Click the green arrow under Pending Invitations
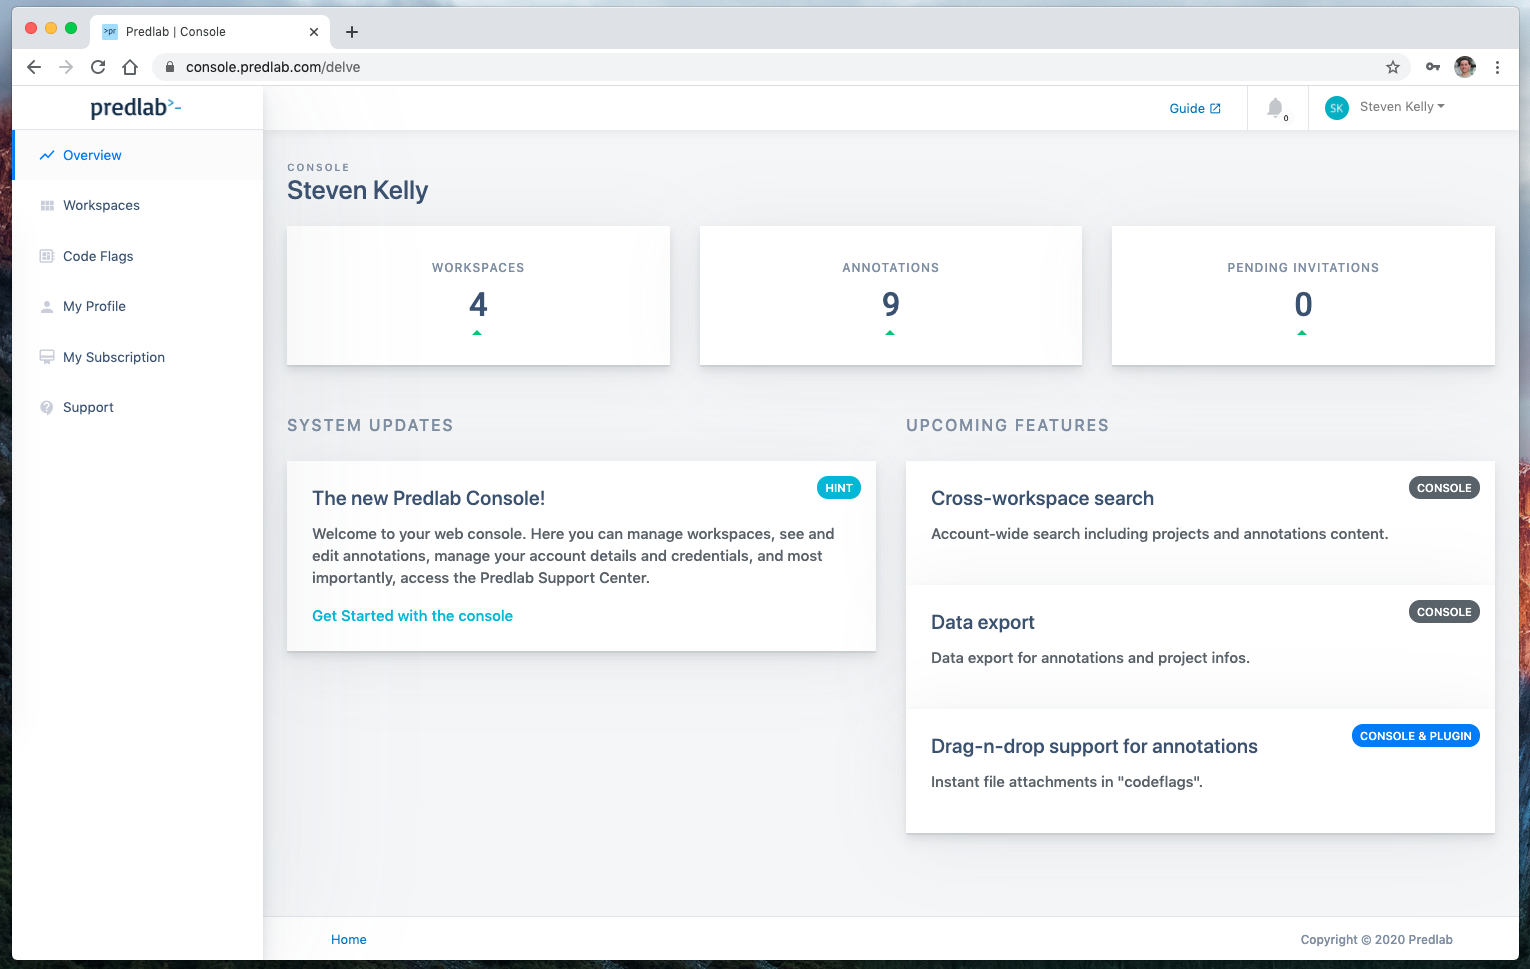 pos(1302,333)
